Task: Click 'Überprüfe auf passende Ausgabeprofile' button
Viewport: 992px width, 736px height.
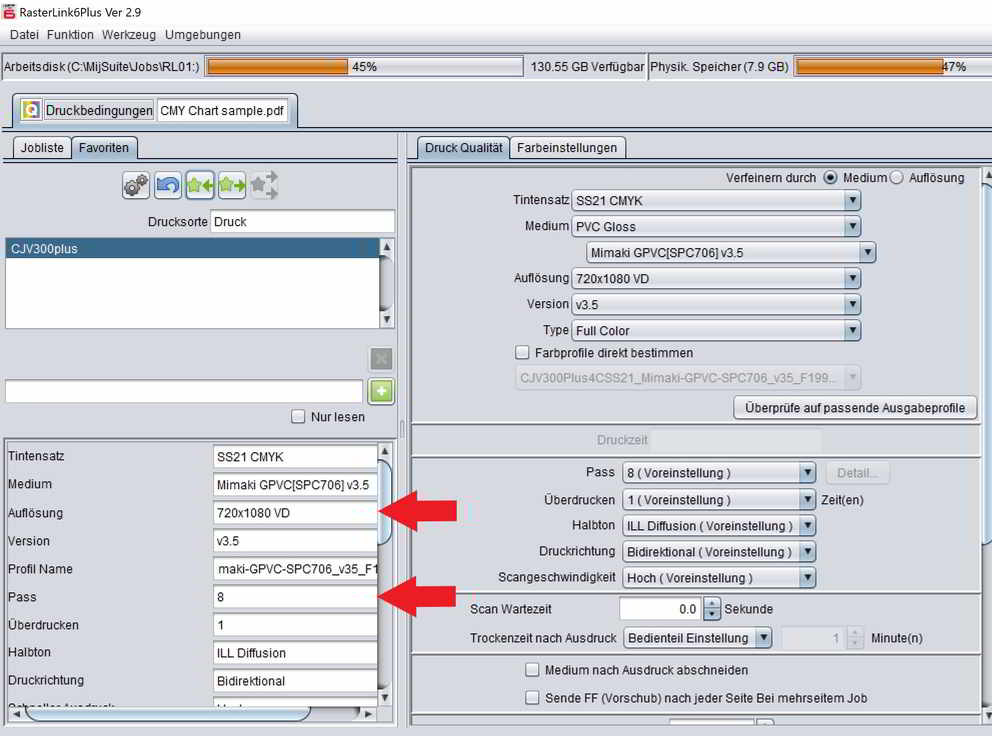Action: coord(855,408)
